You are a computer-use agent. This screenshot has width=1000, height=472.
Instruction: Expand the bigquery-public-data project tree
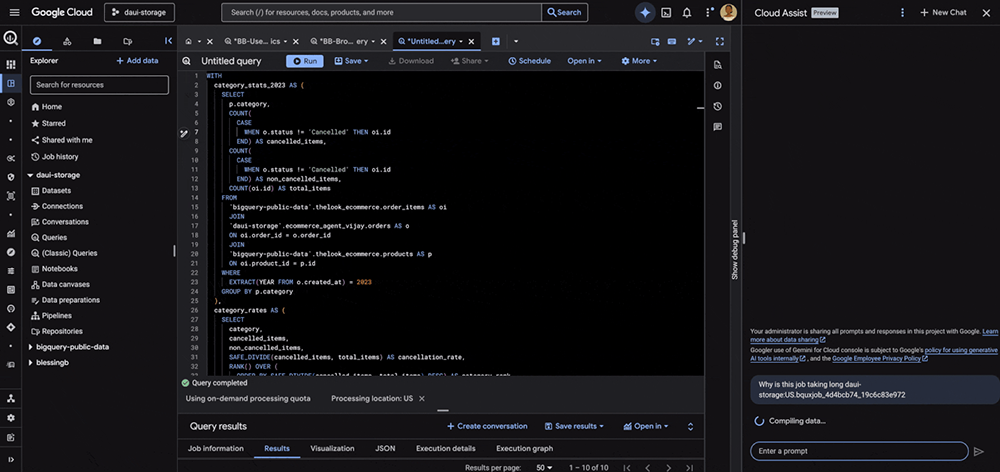point(30,346)
